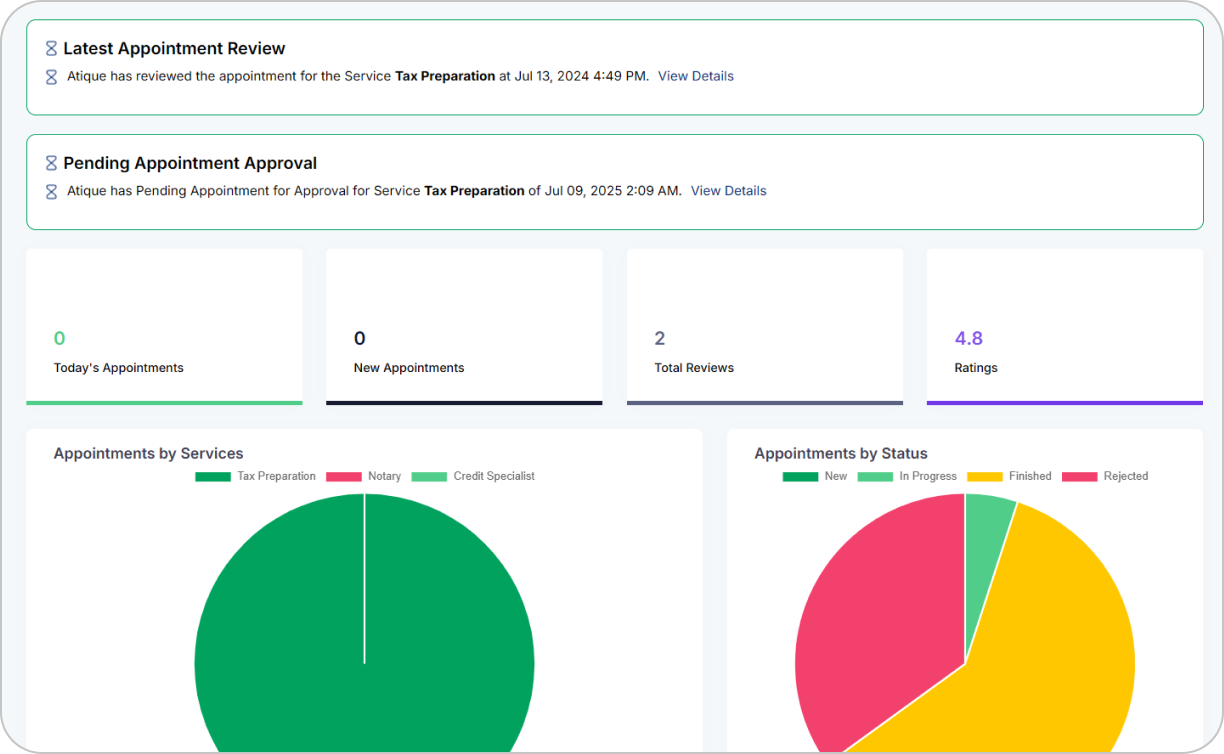Open View Details for the pending appointment approval
The height and width of the screenshot is (754, 1224).
click(728, 191)
